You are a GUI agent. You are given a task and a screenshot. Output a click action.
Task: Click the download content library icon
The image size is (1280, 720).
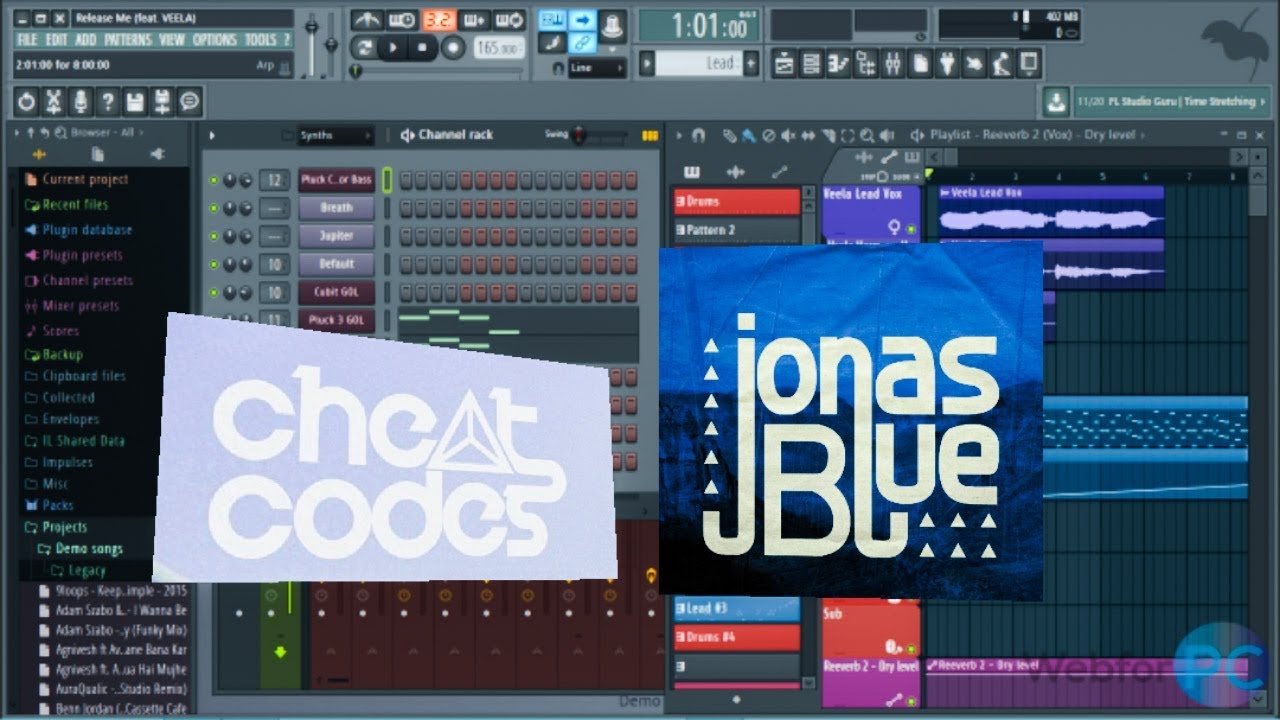(x=1056, y=101)
